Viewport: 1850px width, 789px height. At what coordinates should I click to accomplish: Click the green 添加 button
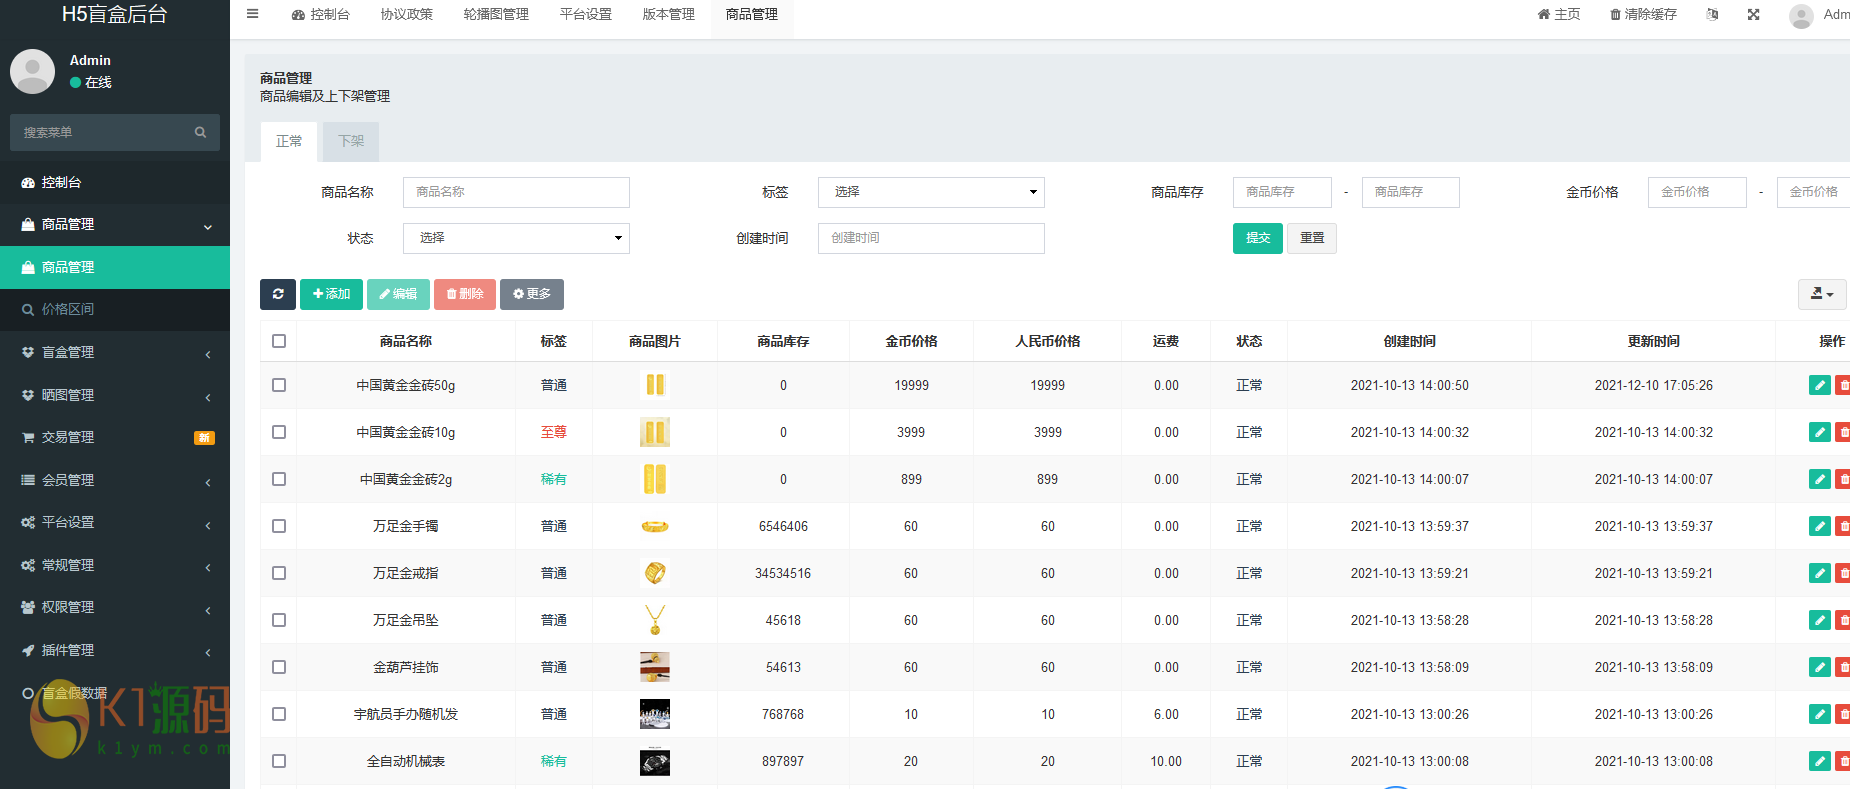(331, 294)
